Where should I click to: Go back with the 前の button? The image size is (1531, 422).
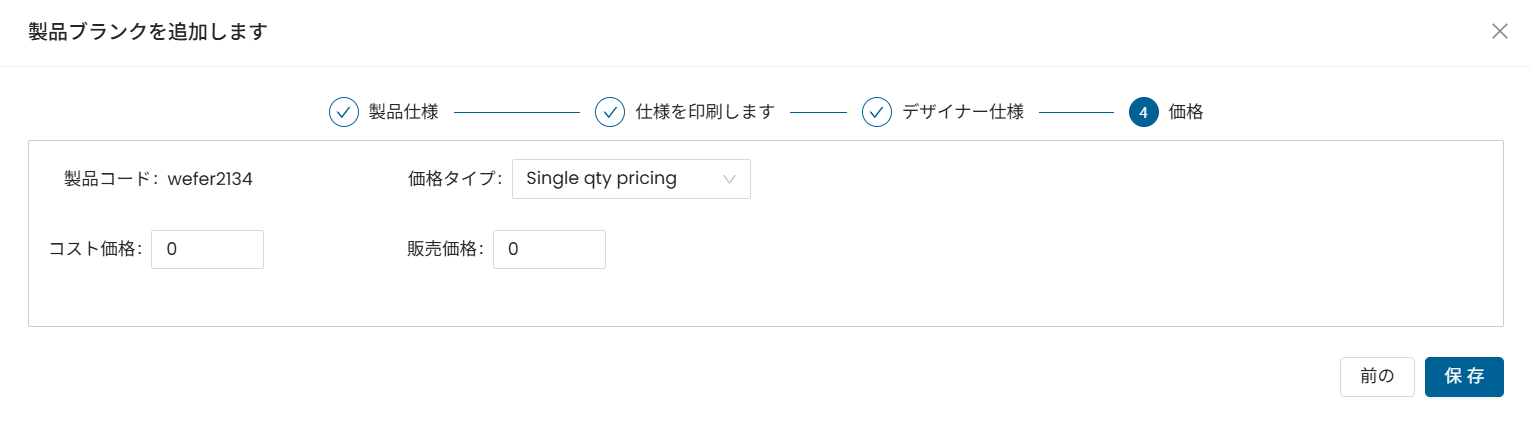[x=1377, y=377]
